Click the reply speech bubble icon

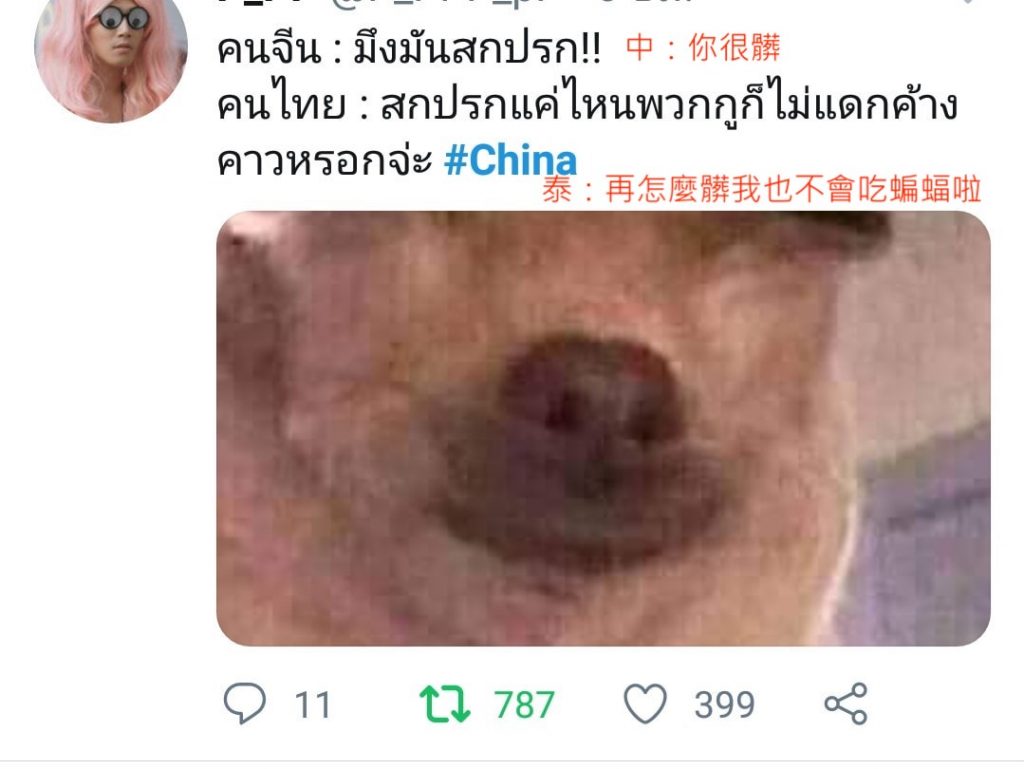(245, 702)
